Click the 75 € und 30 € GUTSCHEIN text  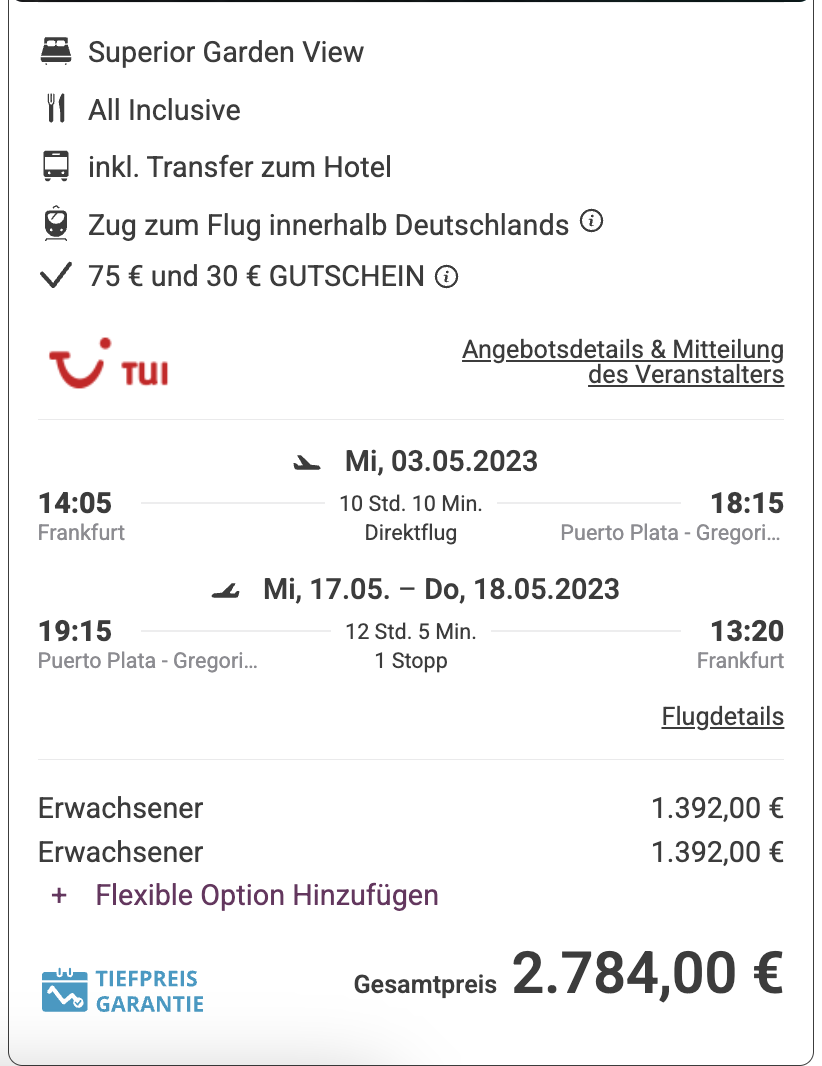[256, 276]
